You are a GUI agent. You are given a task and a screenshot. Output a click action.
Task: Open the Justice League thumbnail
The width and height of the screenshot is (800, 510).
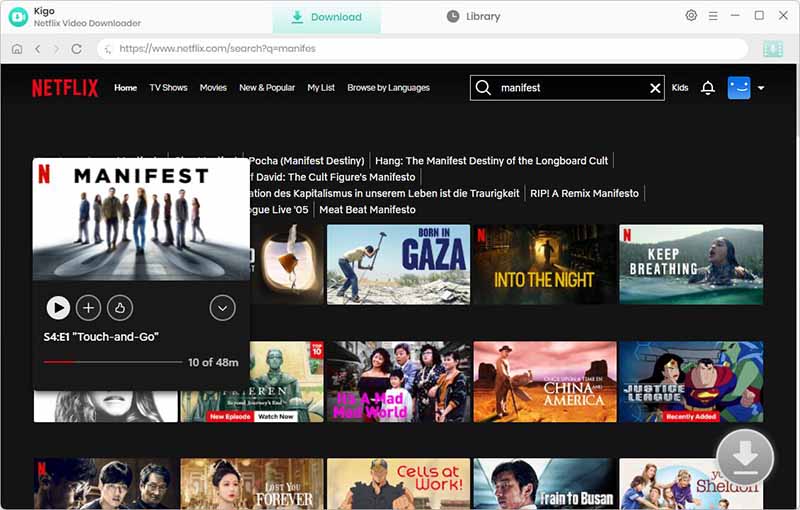tap(691, 382)
